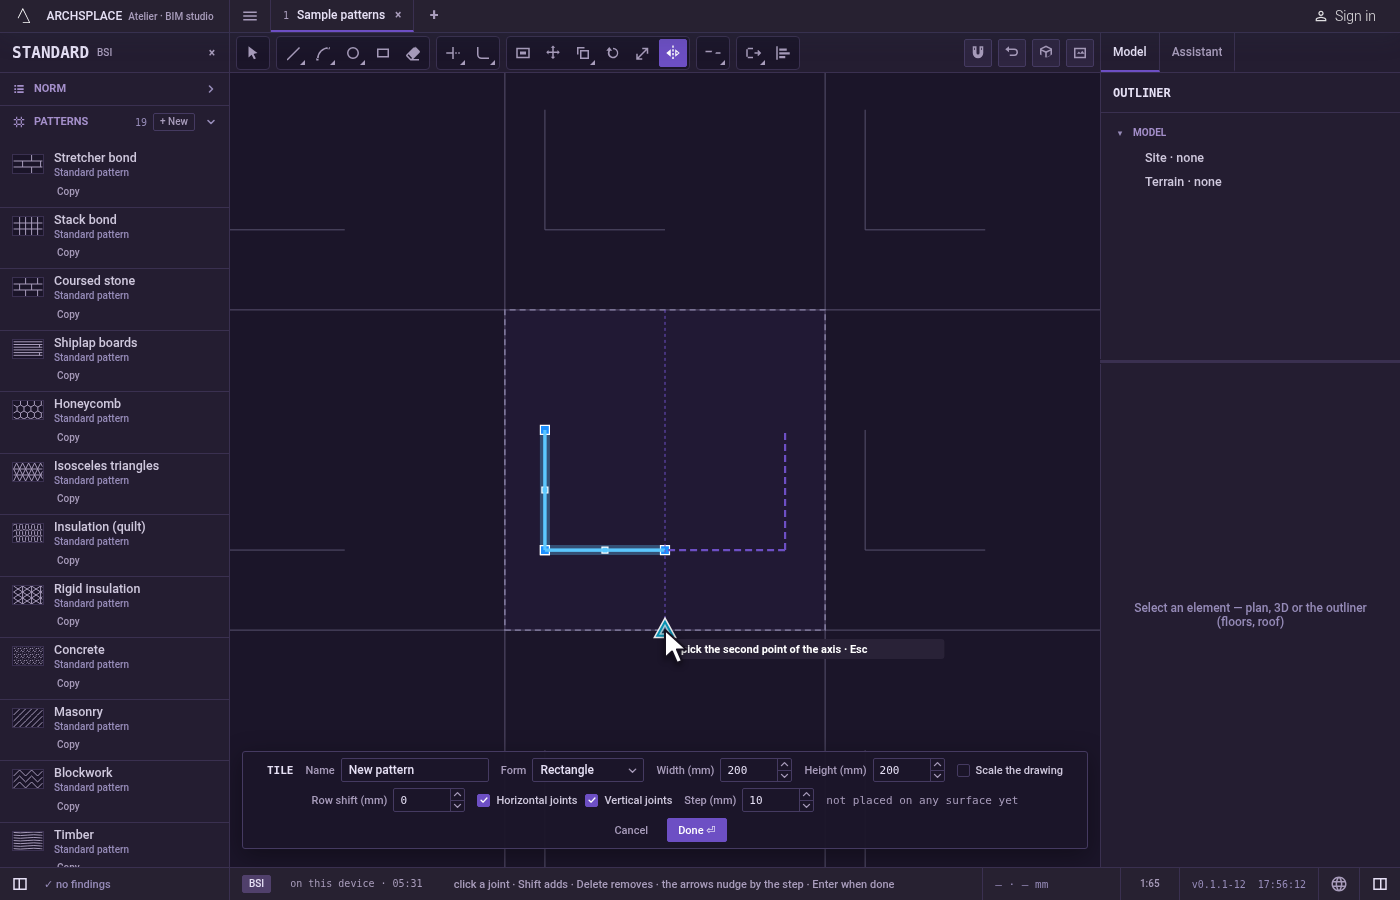Add a new tab with plus button
This screenshot has width=1400, height=900.
[x=434, y=15]
